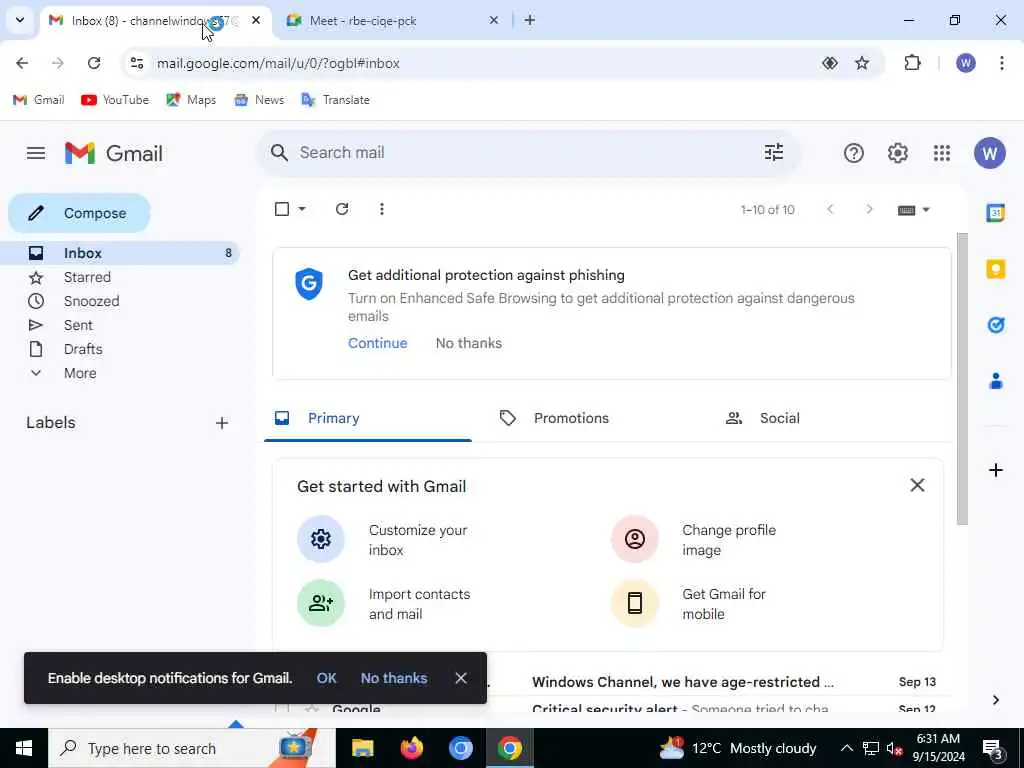Show search options filter icon

pos(774,153)
